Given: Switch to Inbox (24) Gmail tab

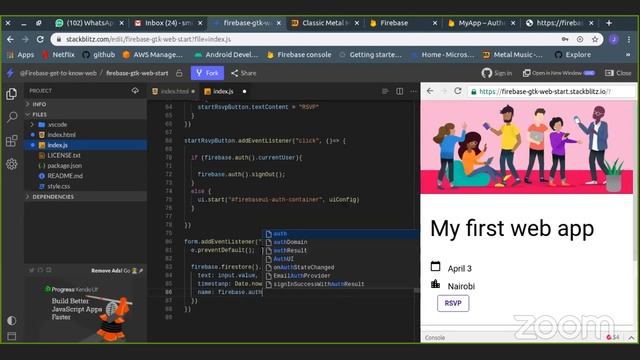Looking at the screenshot, I should (x=169, y=23).
